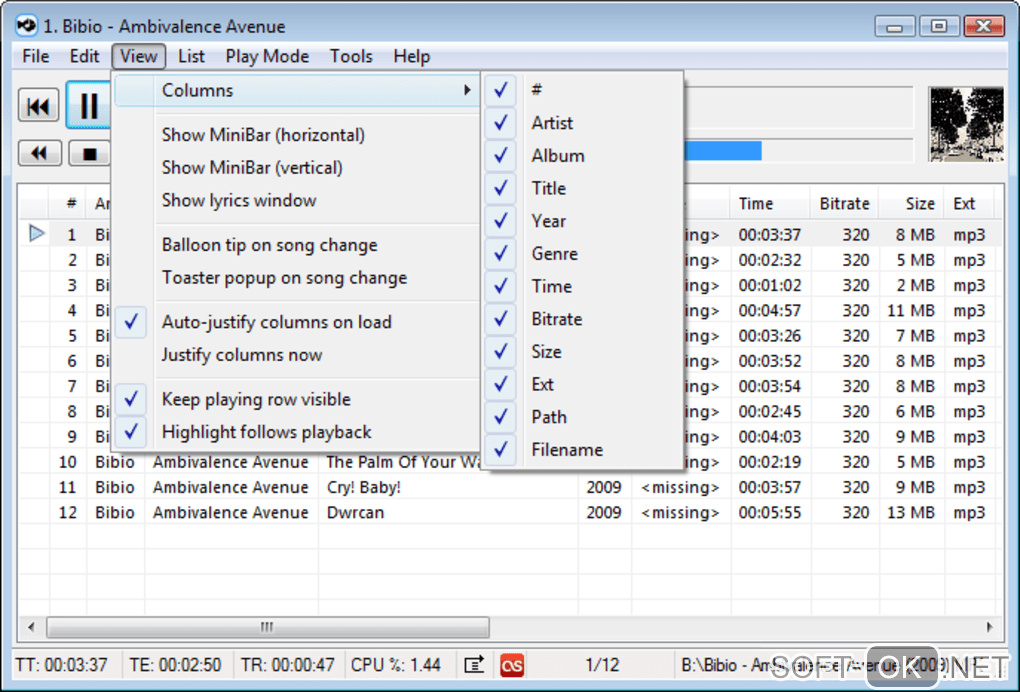Click the scroll right arrow
The width and height of the screenshot is (1020, 692).
click(x=989, y=627)
